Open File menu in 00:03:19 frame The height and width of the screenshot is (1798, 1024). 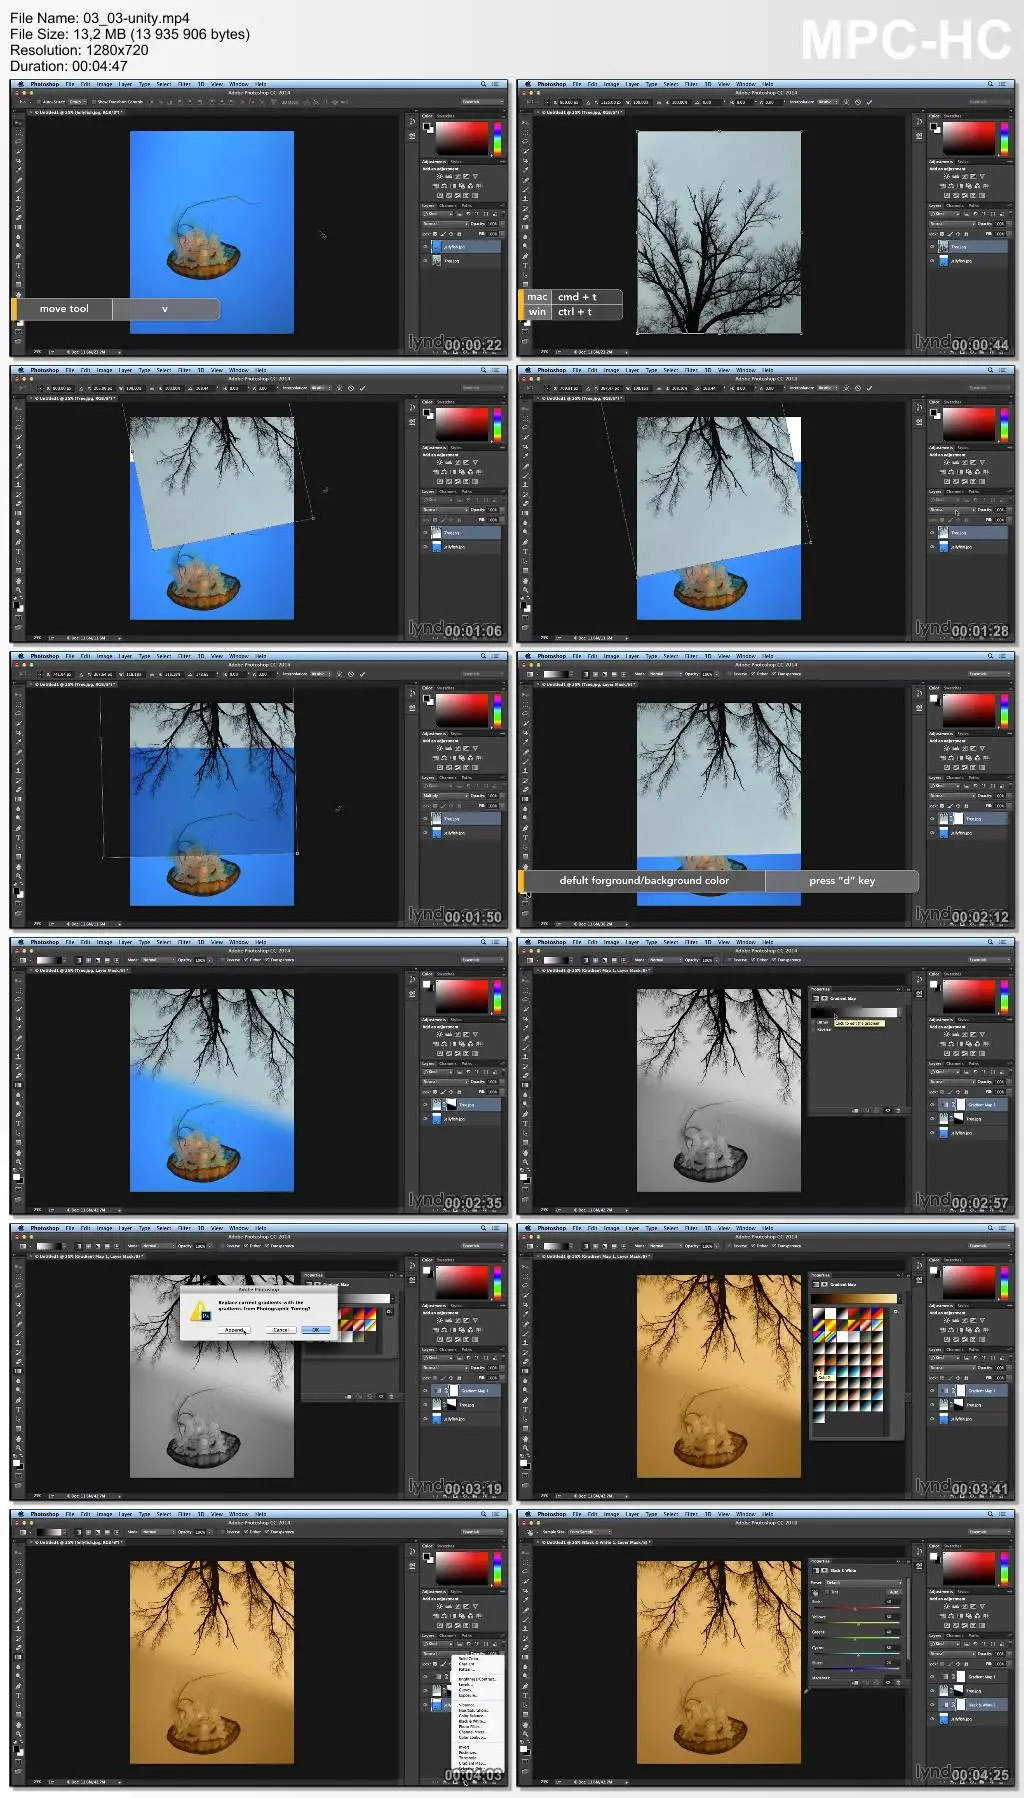click(x=70, y=1228)
